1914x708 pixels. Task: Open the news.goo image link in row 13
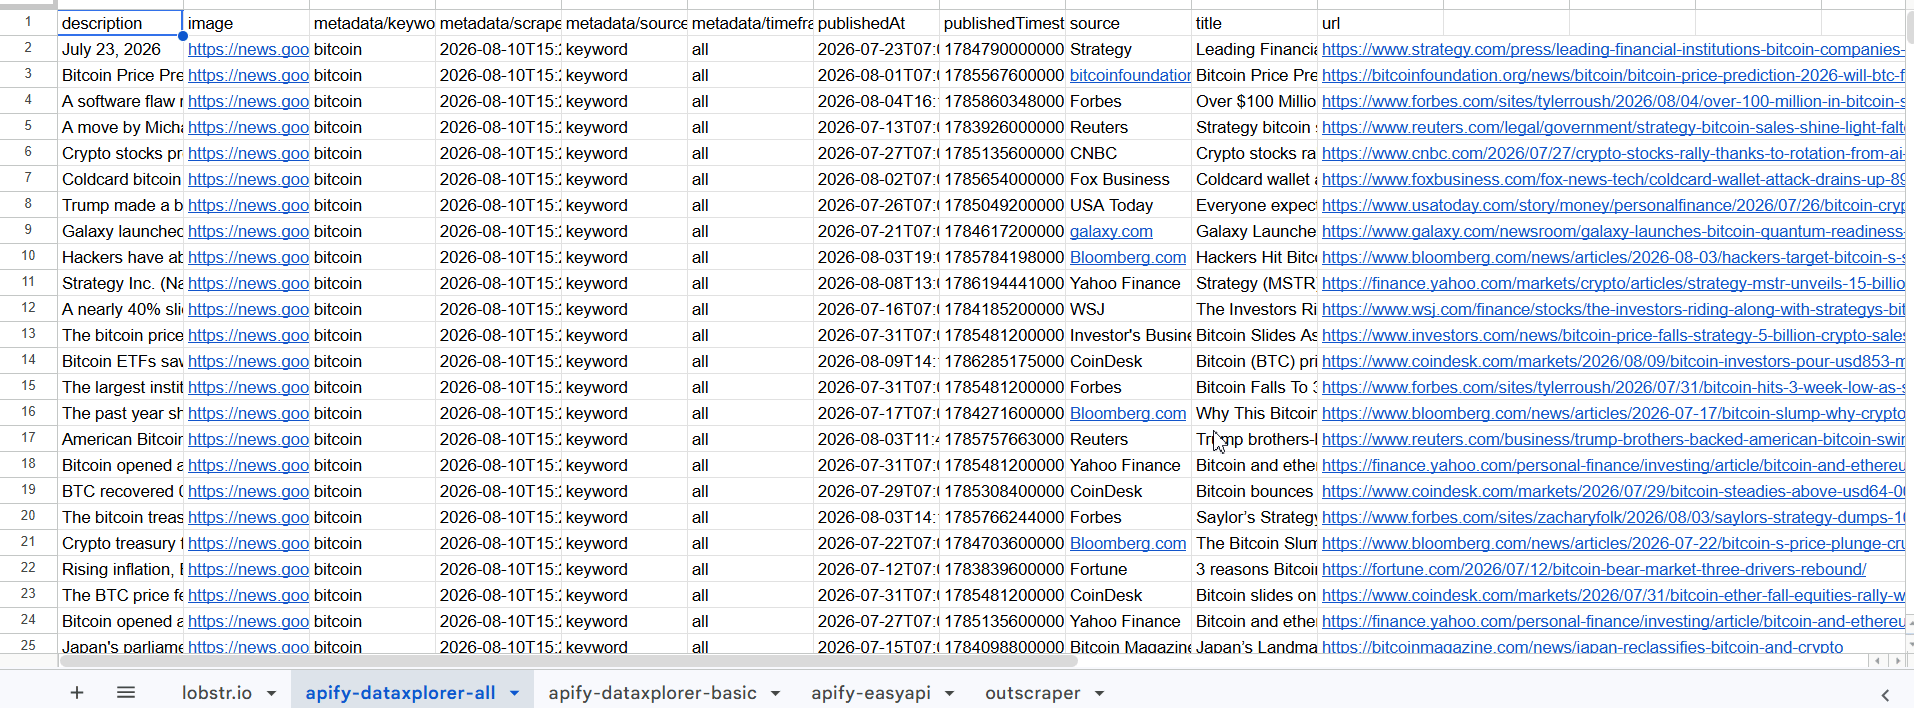click(x=248, y=335)
